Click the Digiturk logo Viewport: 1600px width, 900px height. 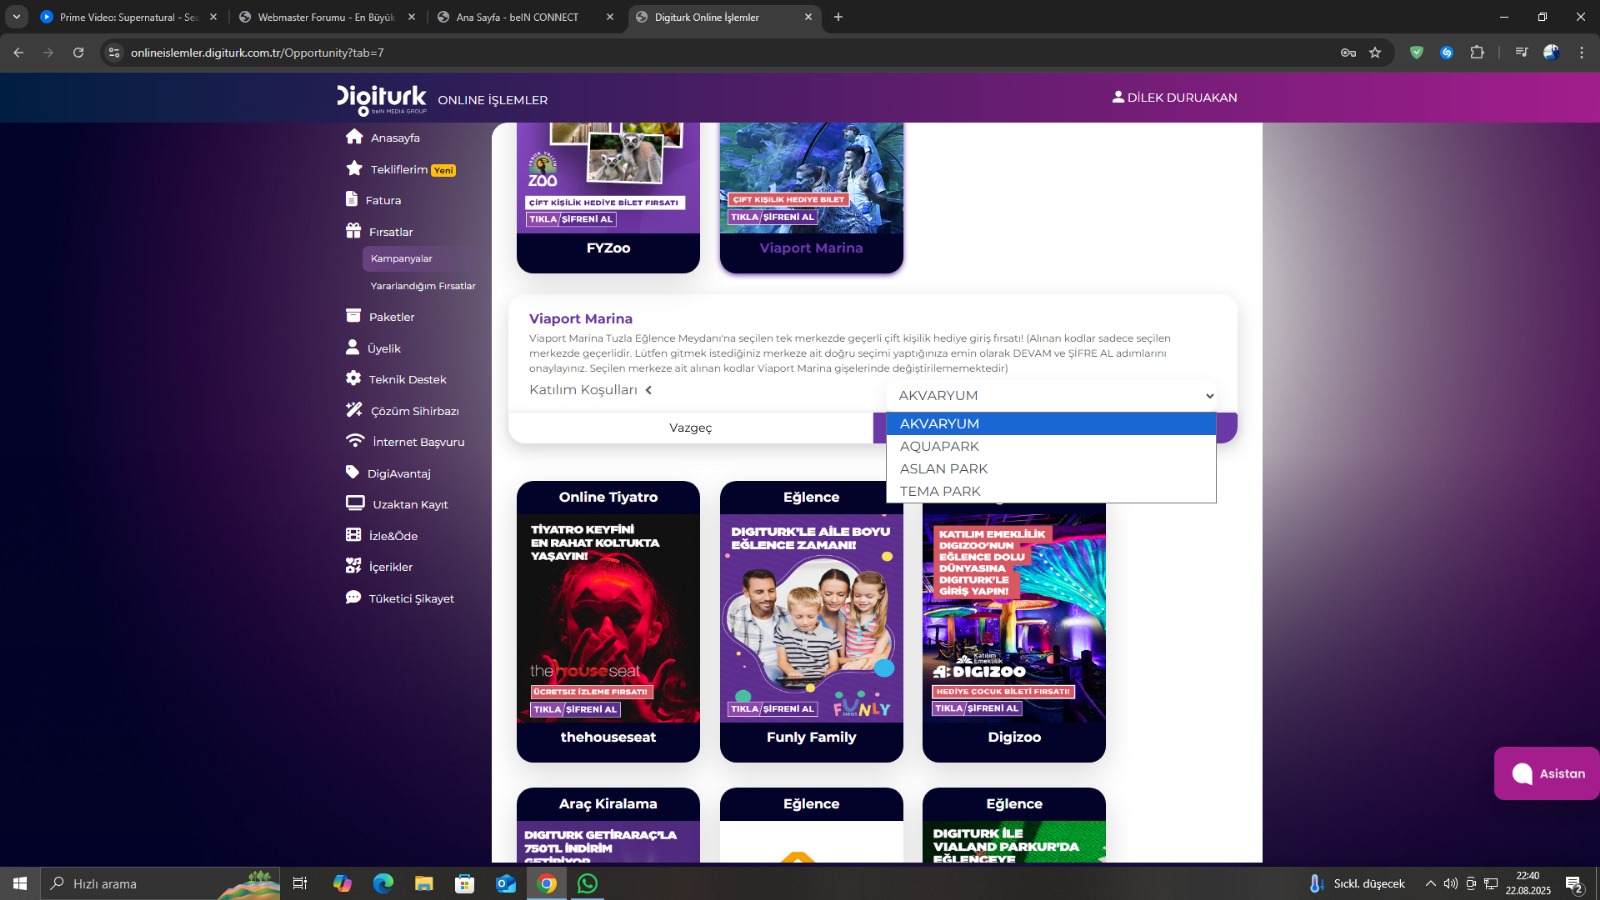click(x=381, y=98)
